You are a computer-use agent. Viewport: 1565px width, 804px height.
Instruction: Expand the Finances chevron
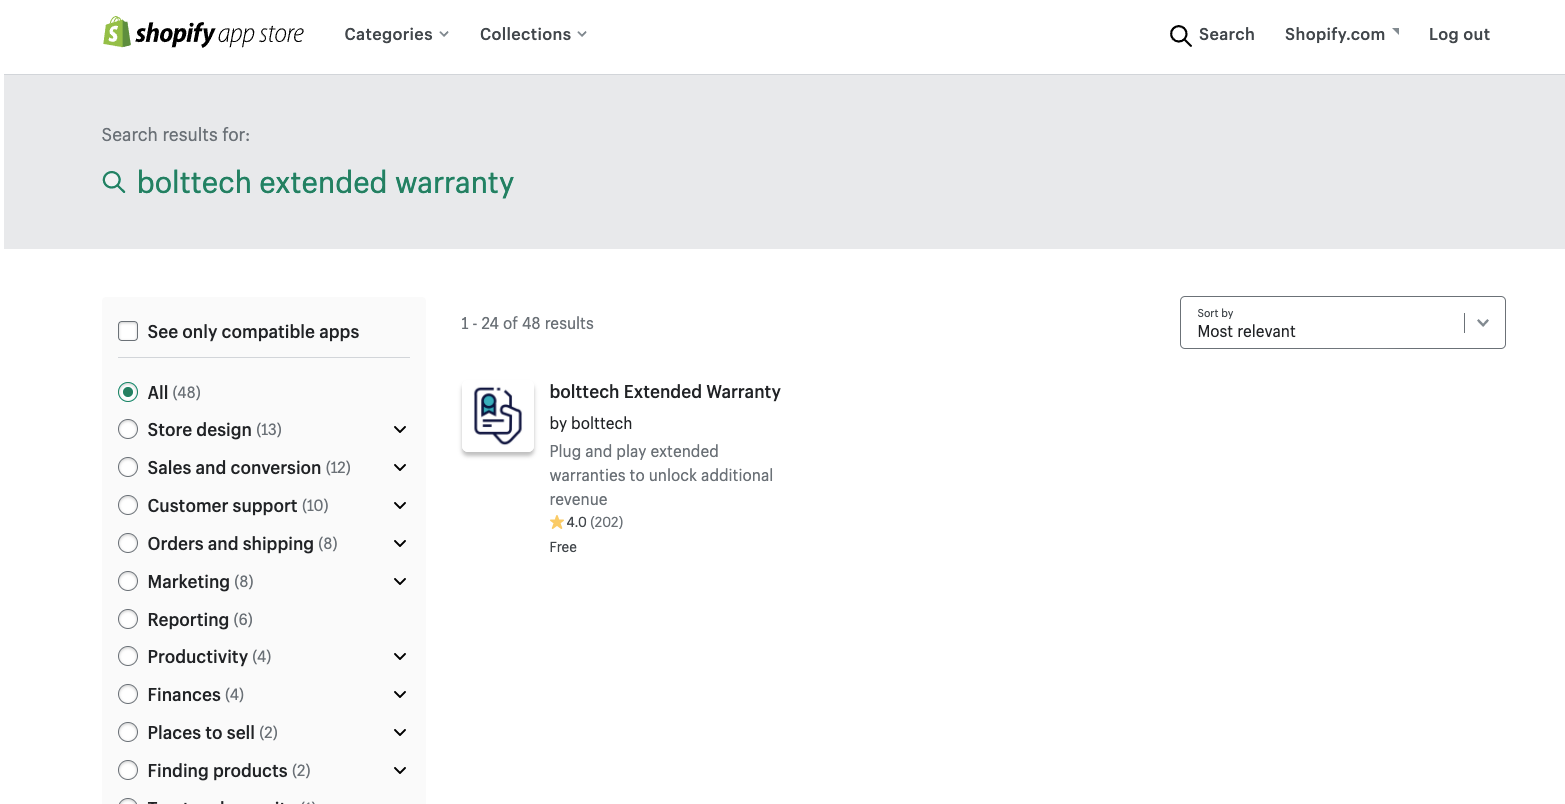400,695
